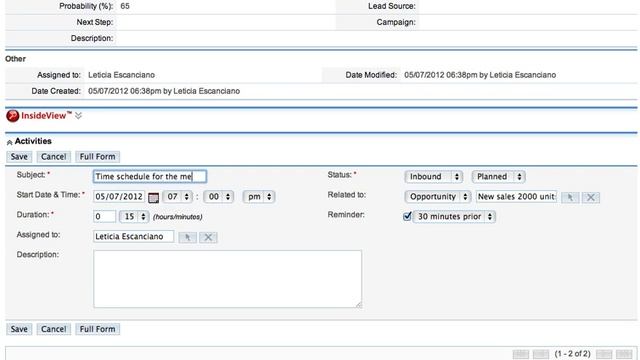Click the Start Date input field
640x360 pixels.
[119, 196]
